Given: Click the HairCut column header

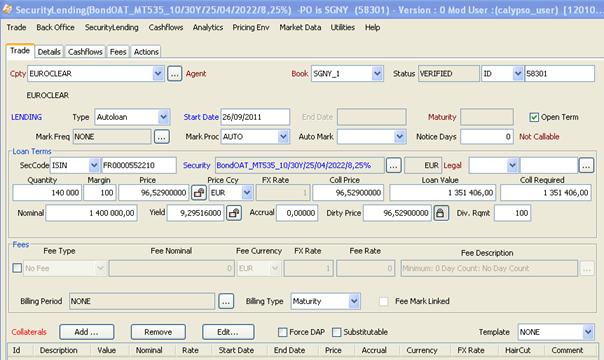Looking at the screenshot, I should pyautogui.click(x=518, y=350).
